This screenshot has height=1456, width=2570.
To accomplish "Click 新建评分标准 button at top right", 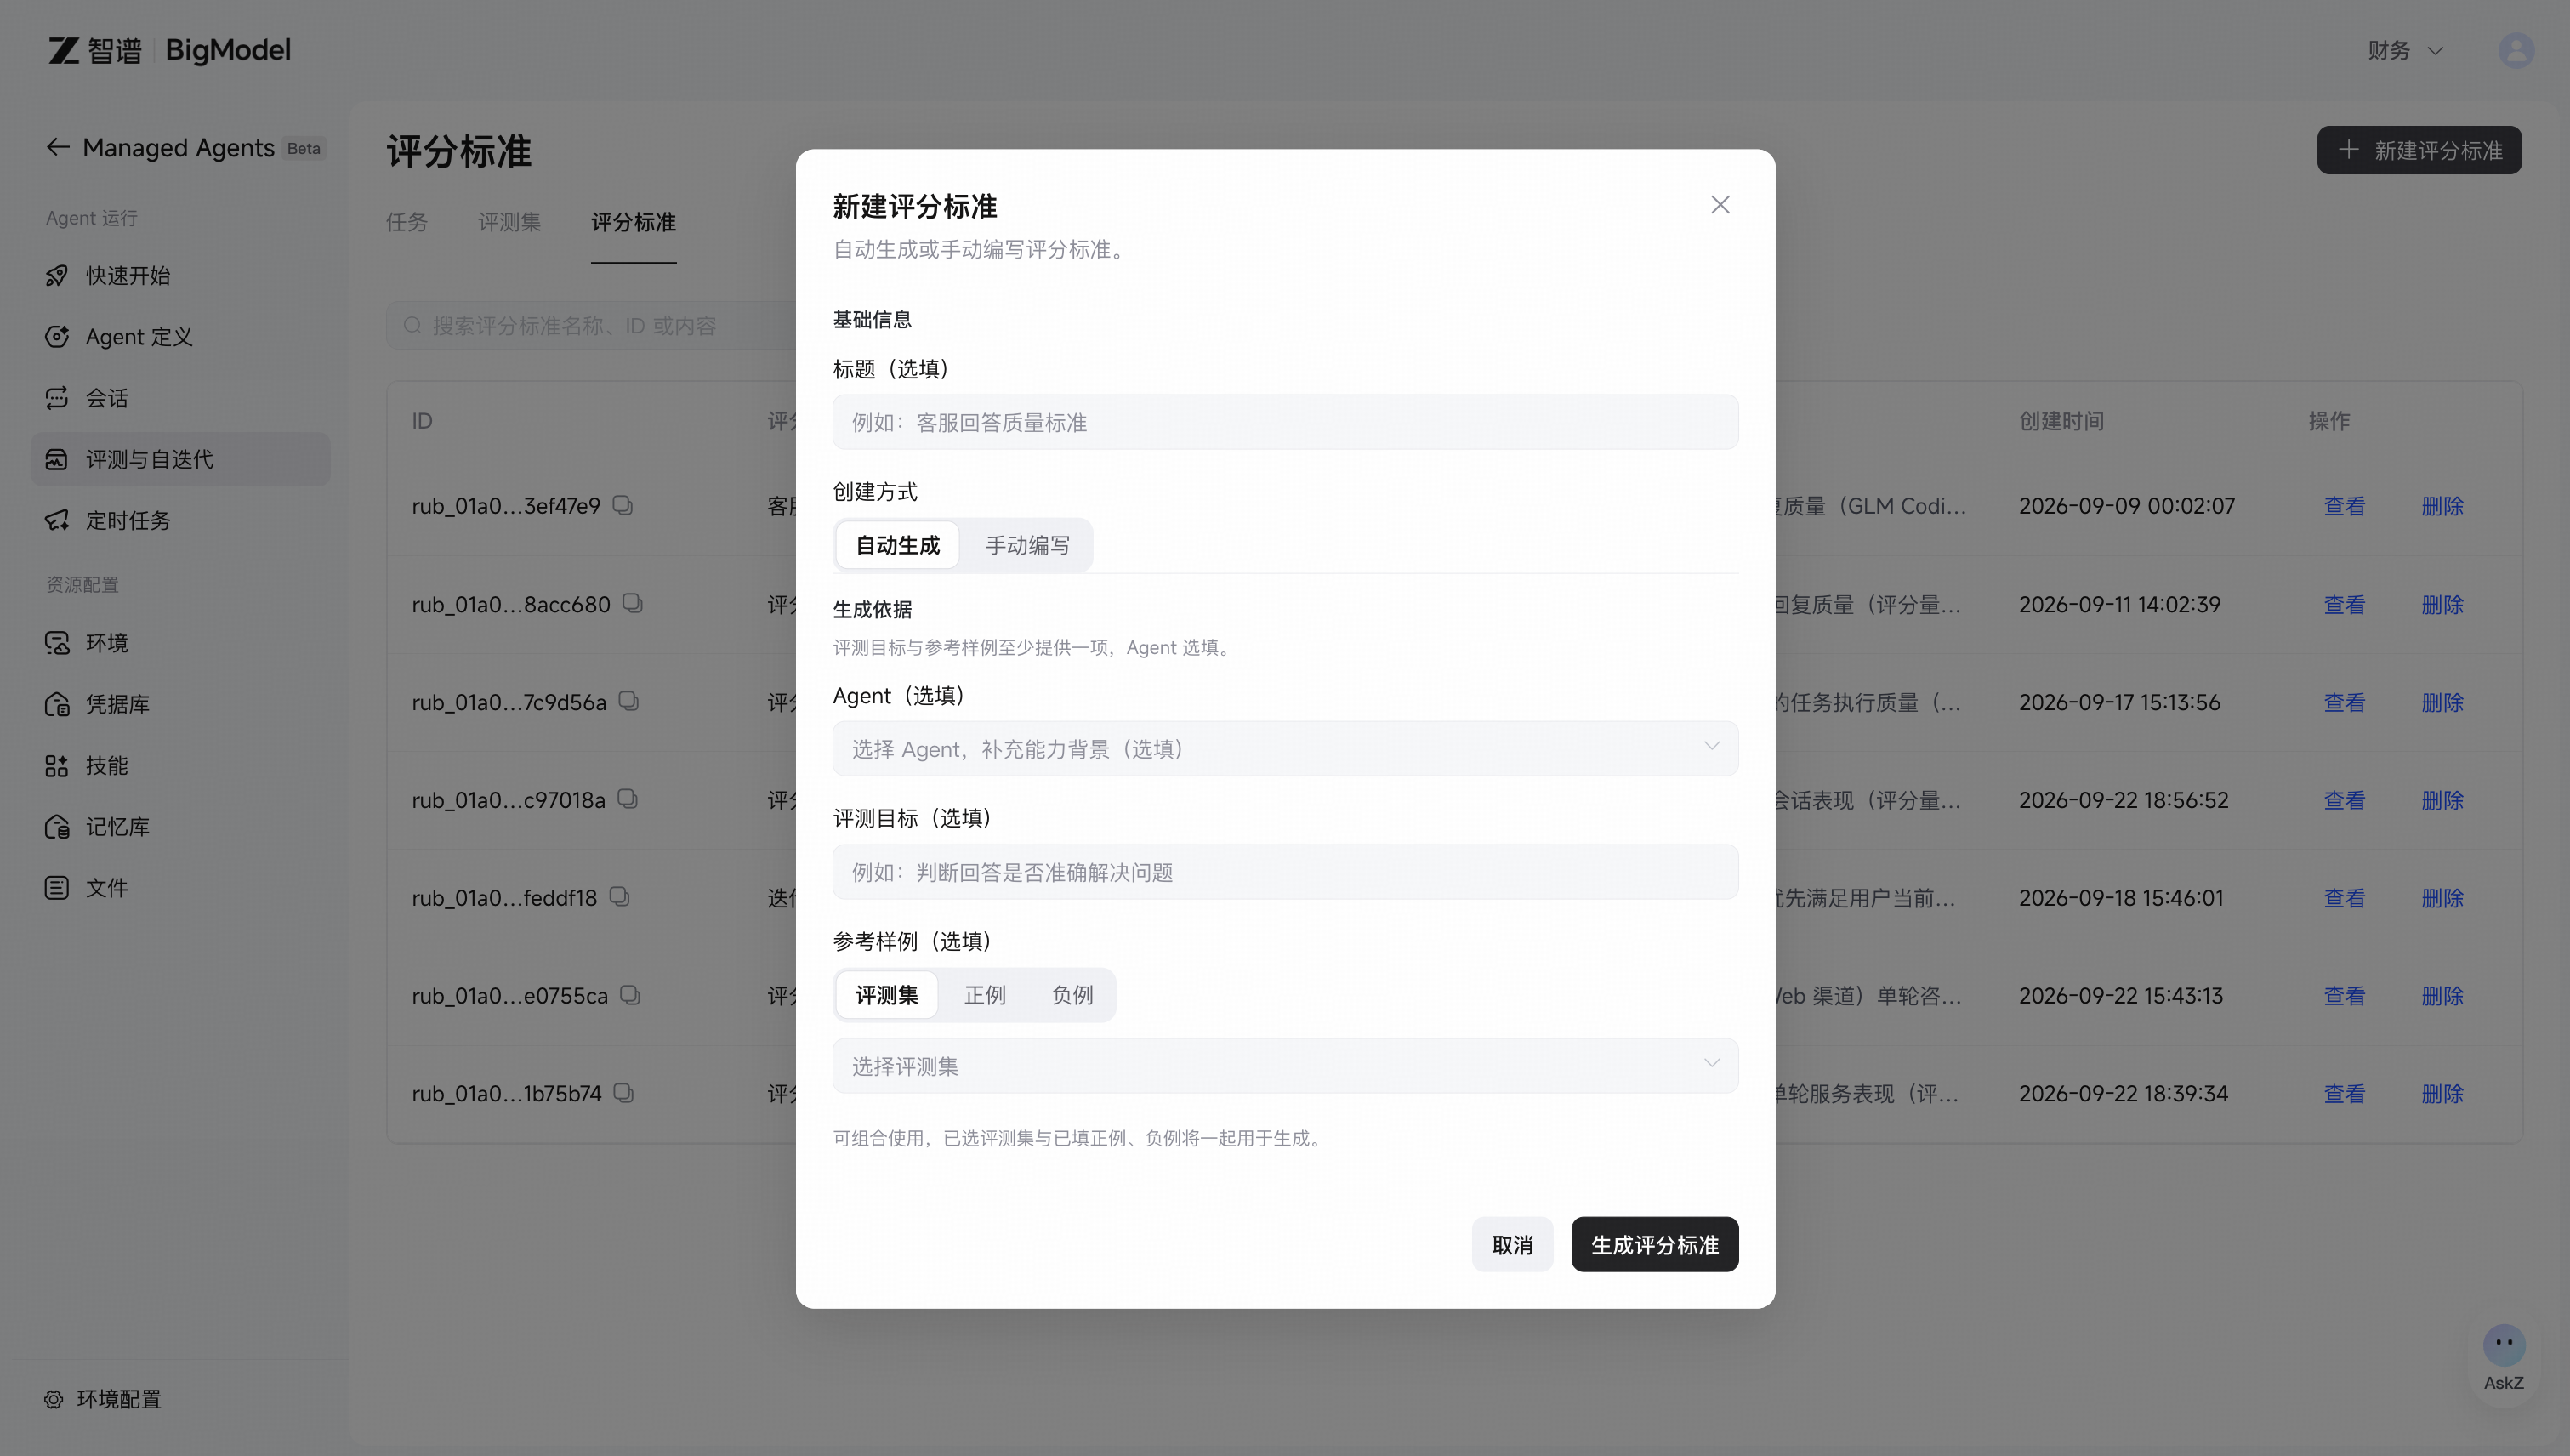I will coord(2419,150).
